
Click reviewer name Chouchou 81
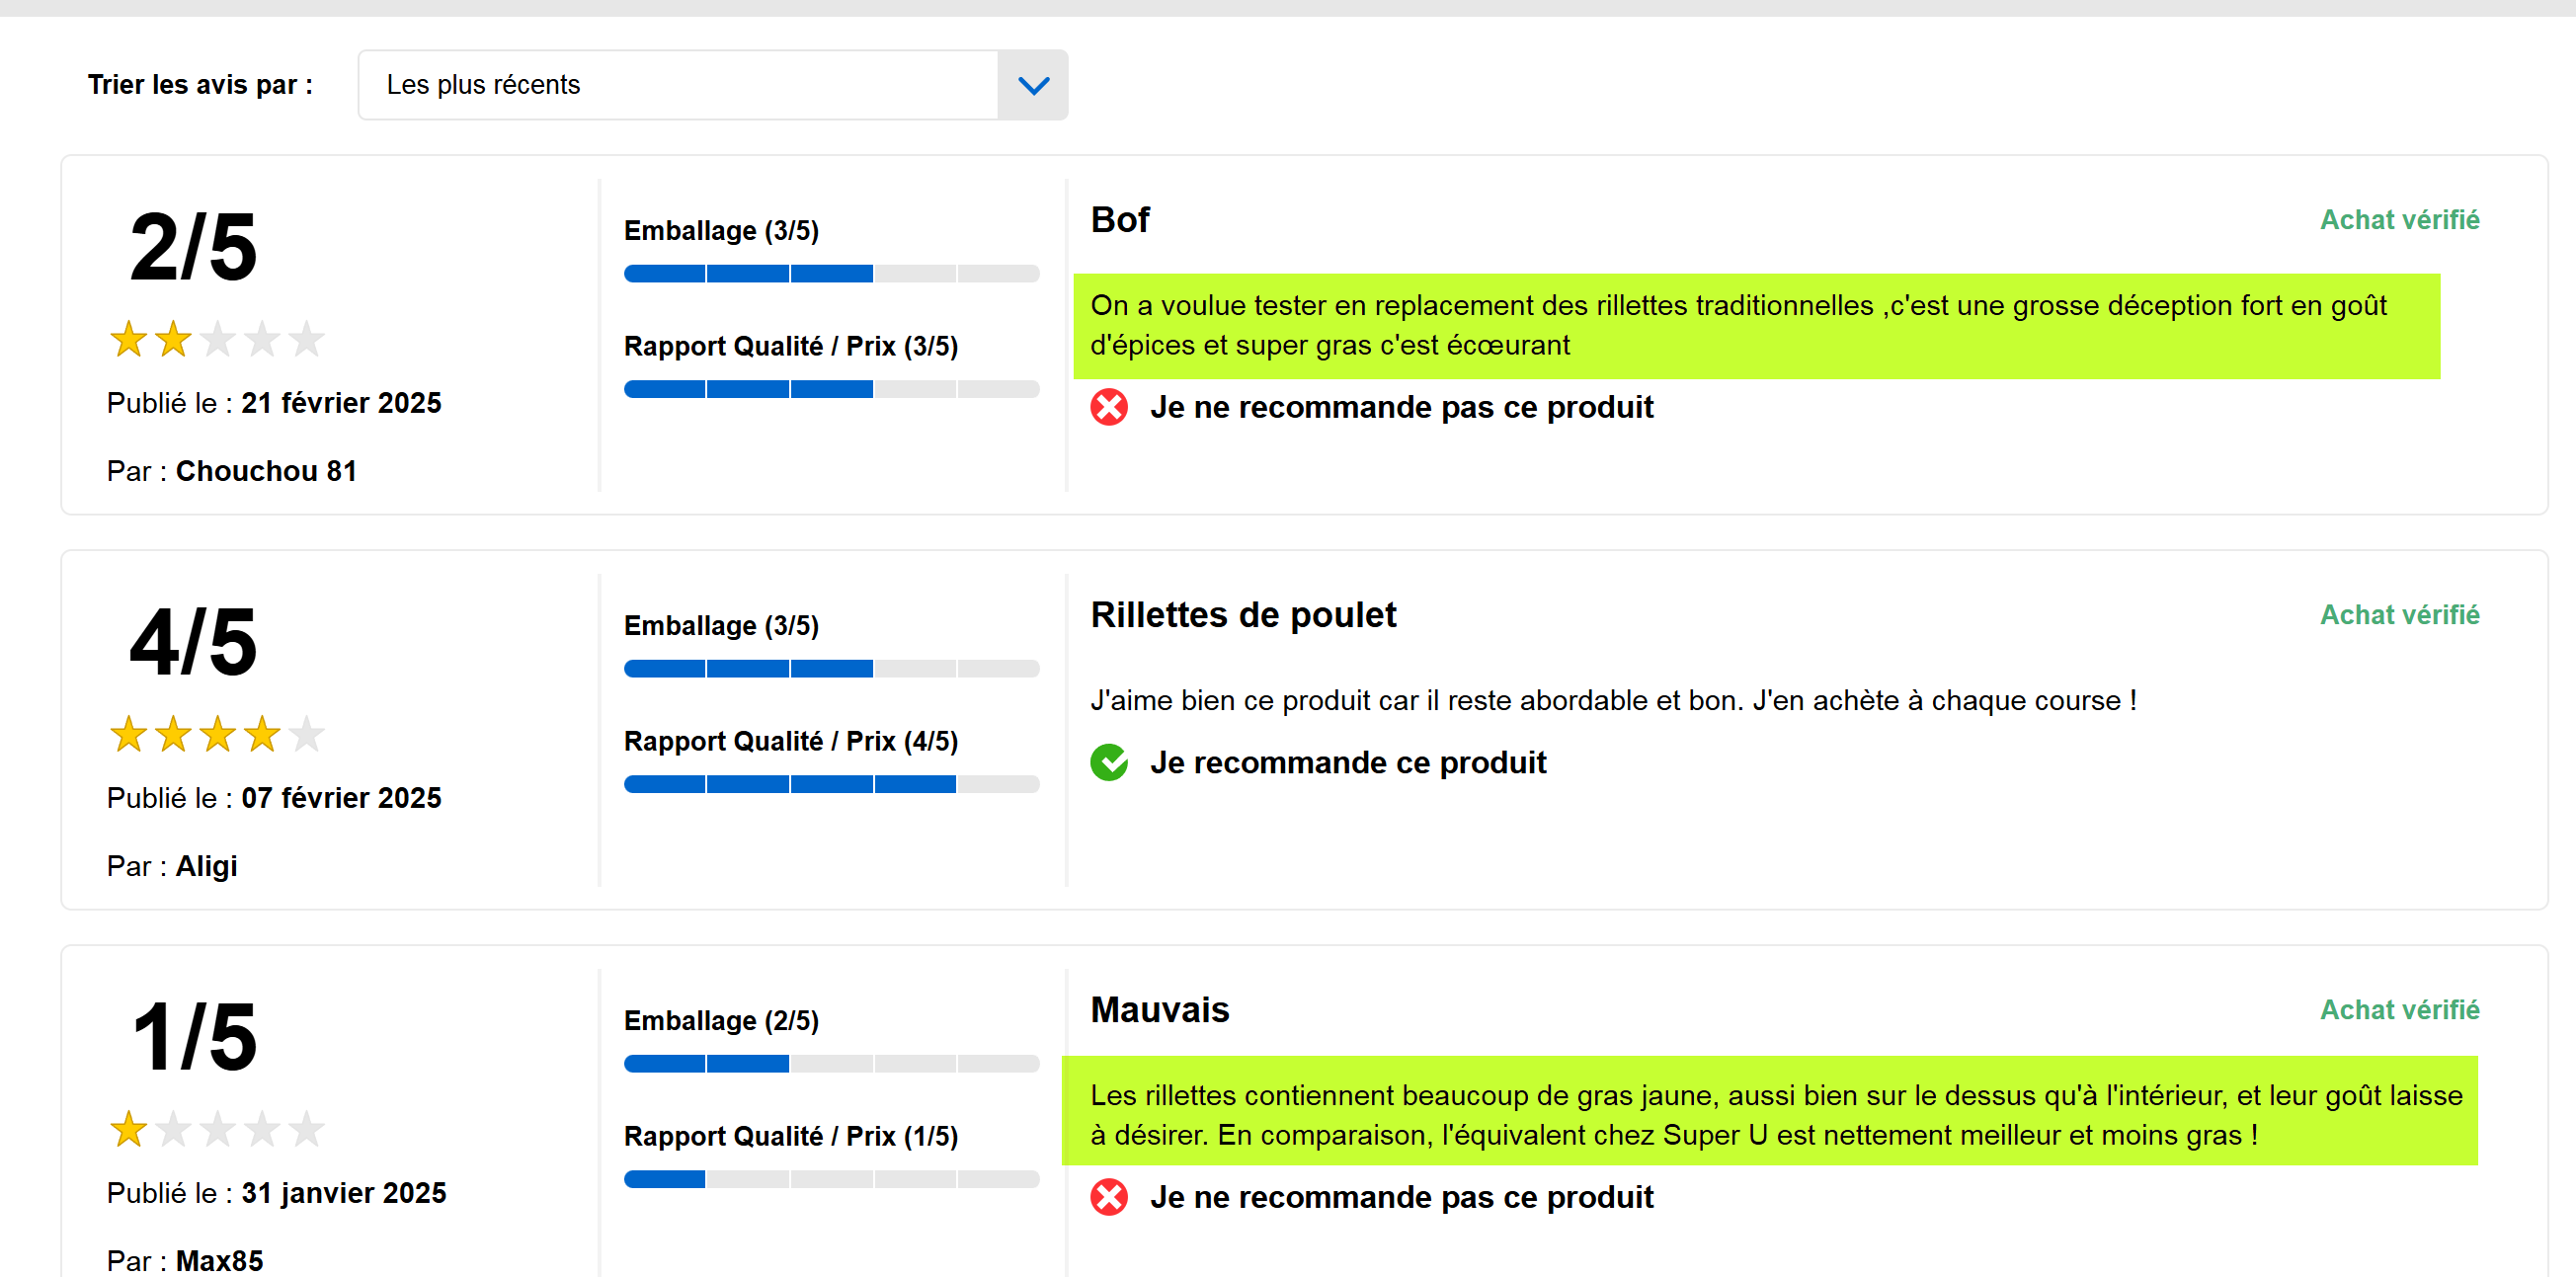coord(266,471)
